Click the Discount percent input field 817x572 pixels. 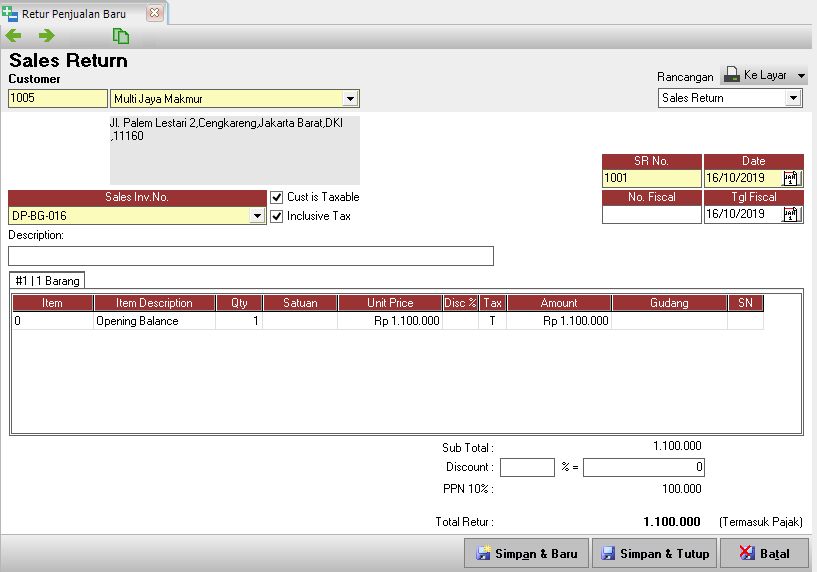click(527, 467)
